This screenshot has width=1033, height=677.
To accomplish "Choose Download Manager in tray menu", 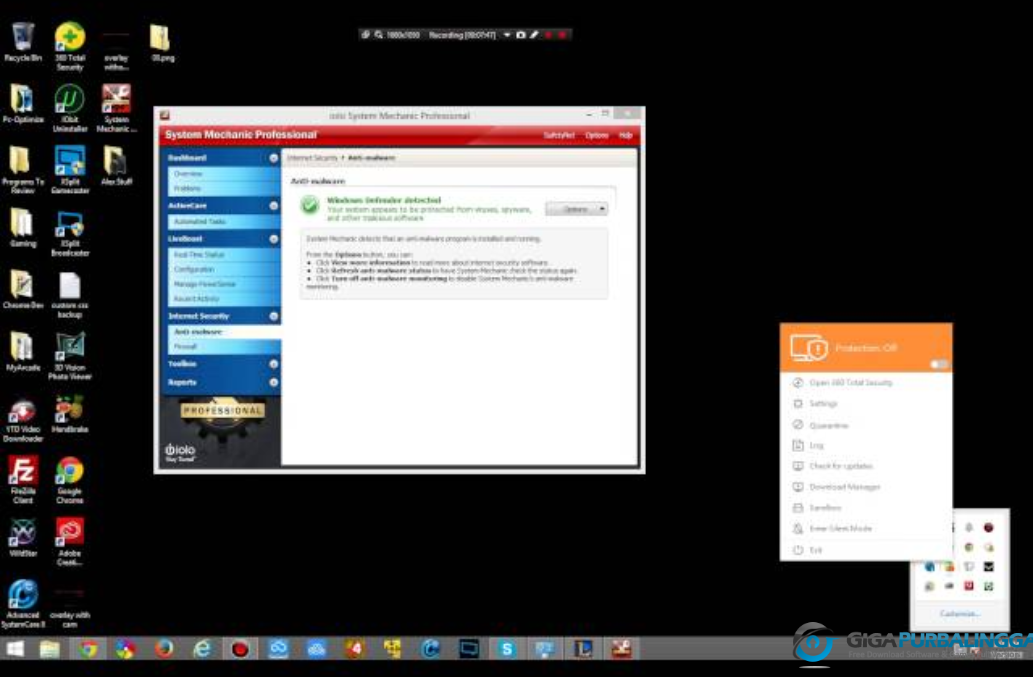I will tap(866, 487).
